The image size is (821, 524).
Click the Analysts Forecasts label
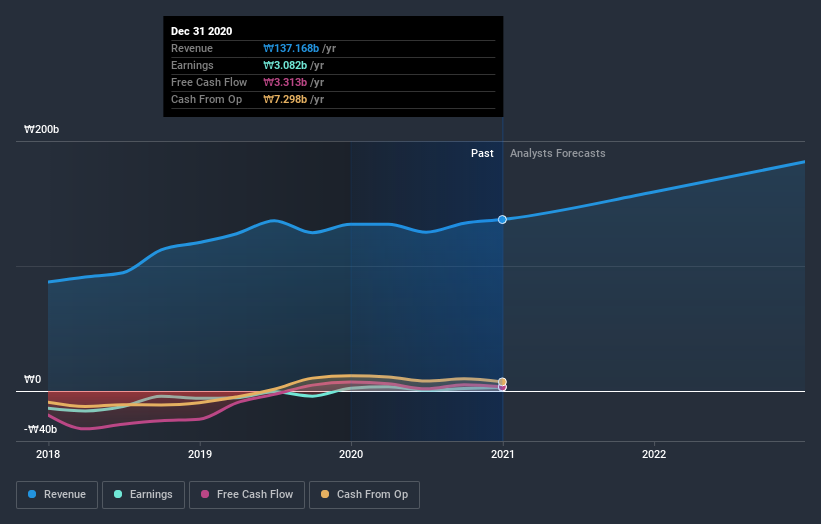click(558, 153)
